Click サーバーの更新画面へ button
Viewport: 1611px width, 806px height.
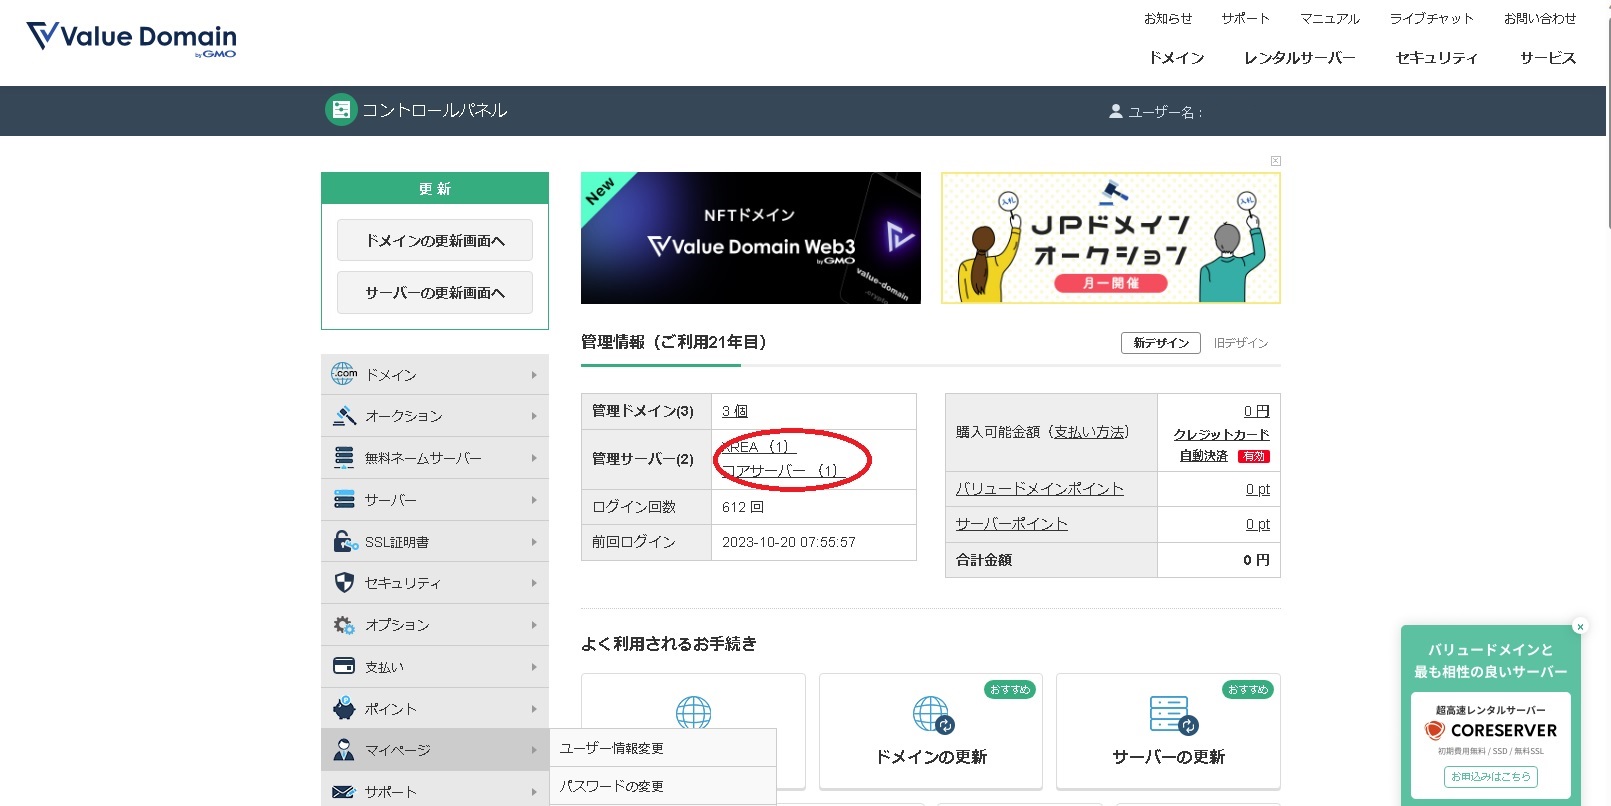[435, 293]
